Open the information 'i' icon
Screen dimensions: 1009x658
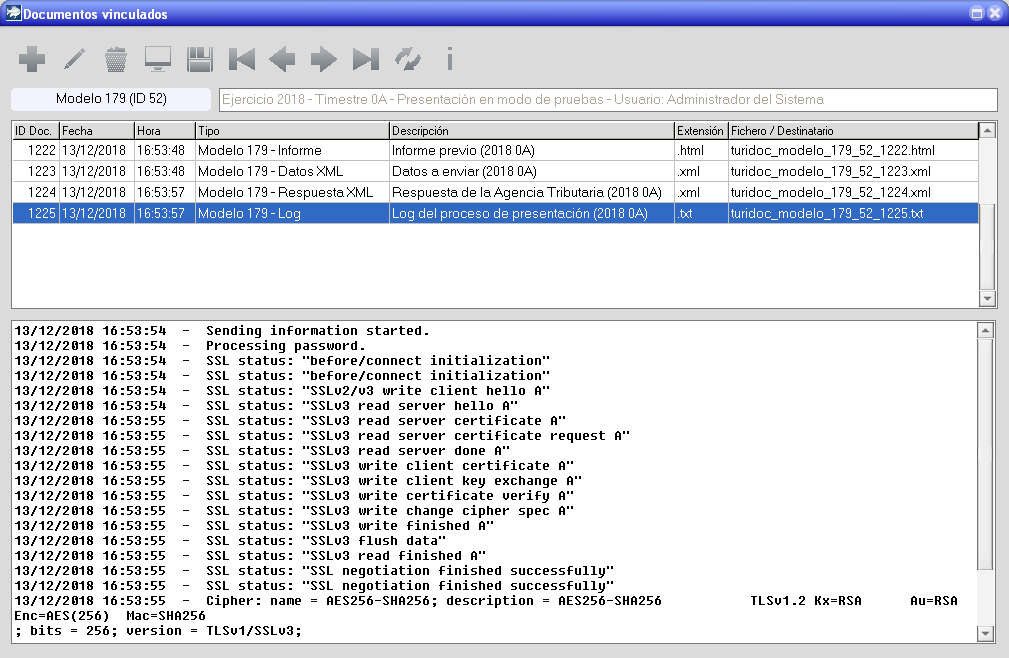450,60
